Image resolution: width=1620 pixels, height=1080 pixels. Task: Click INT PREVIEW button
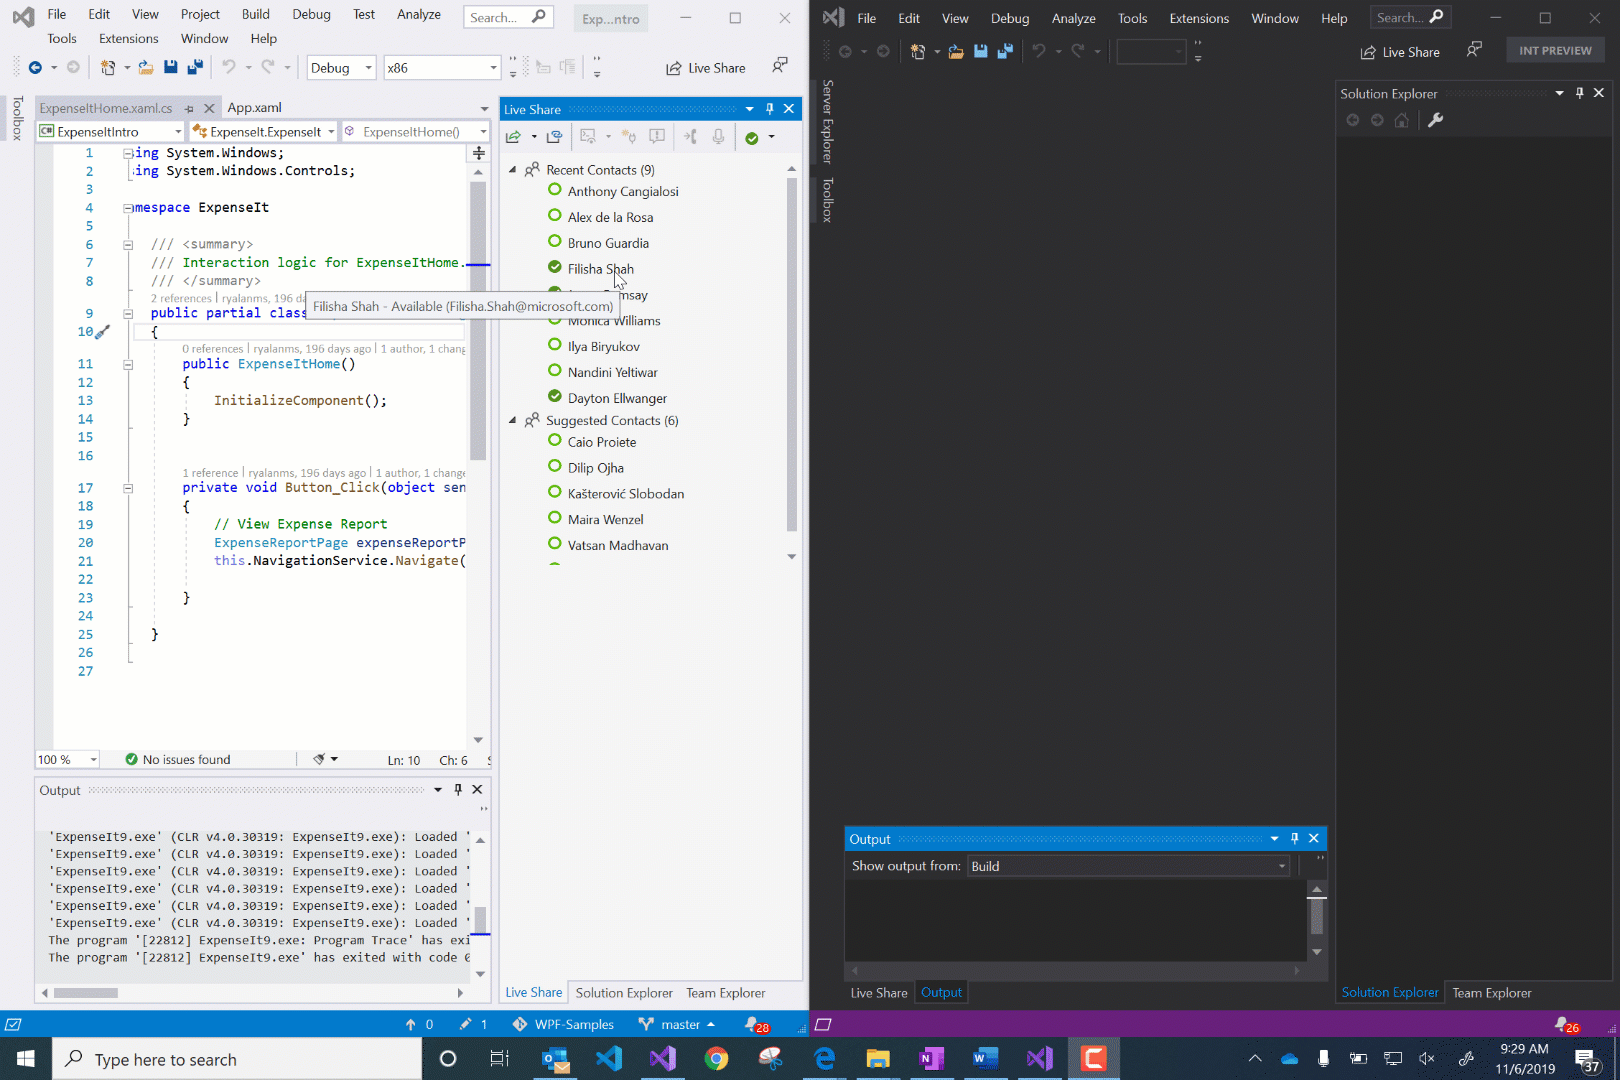(1555, 50)
